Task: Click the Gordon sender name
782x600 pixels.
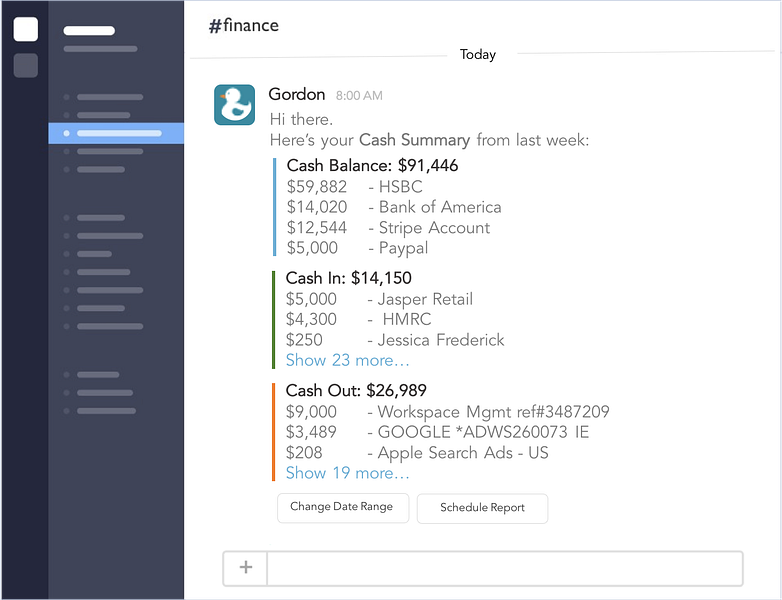Action: (x=297, y=95)
